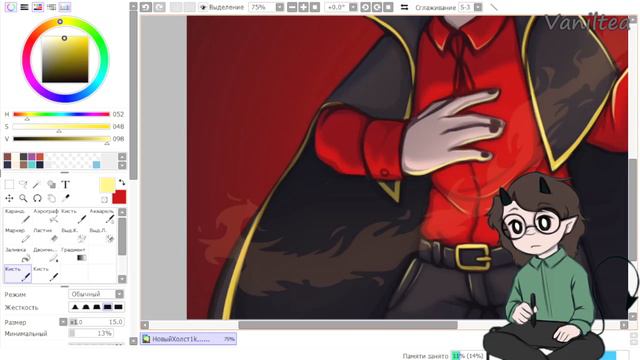Select the Rotate view tool
This screenshot has width=640, height=360.
37,198
